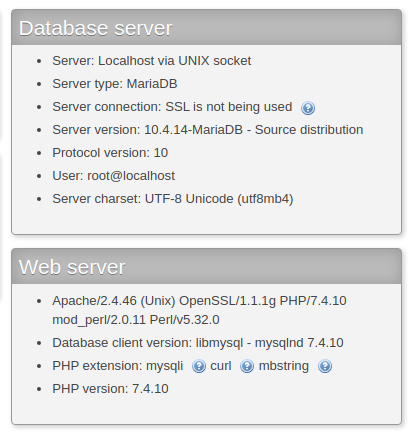Image resolution: width=412 pixels, height=436 pixels.
Task: Click the help icon after mysqli
Action: point(199,367)
